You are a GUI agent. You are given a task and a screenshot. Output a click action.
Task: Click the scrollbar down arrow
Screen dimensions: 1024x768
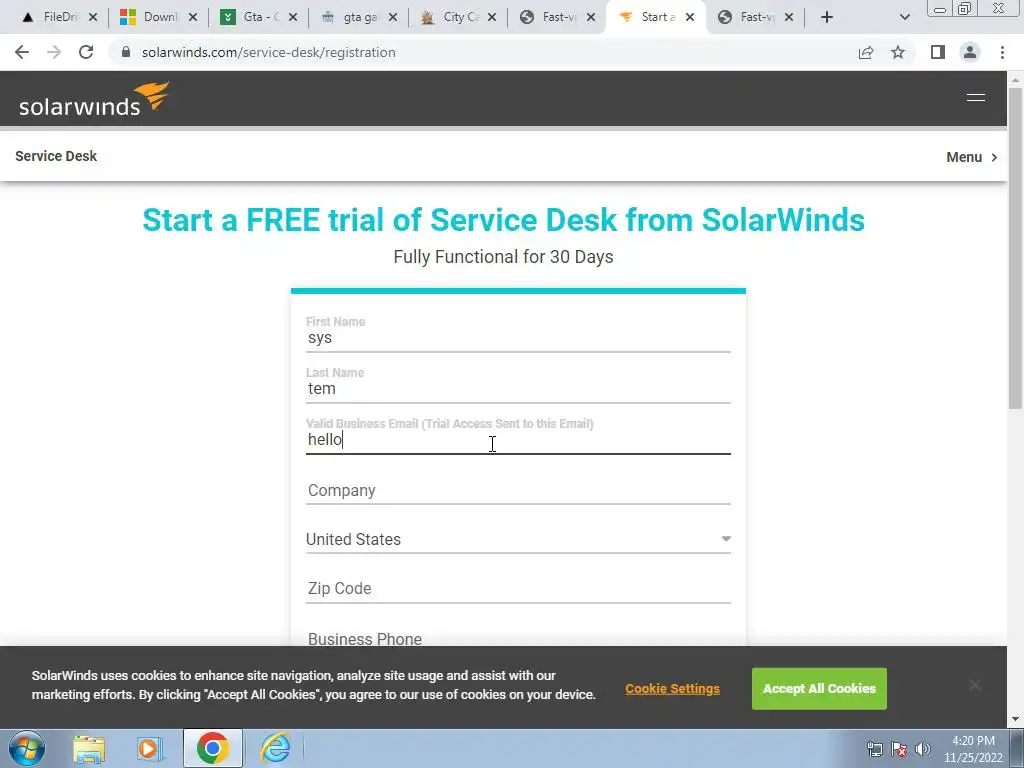[1015, 720]
